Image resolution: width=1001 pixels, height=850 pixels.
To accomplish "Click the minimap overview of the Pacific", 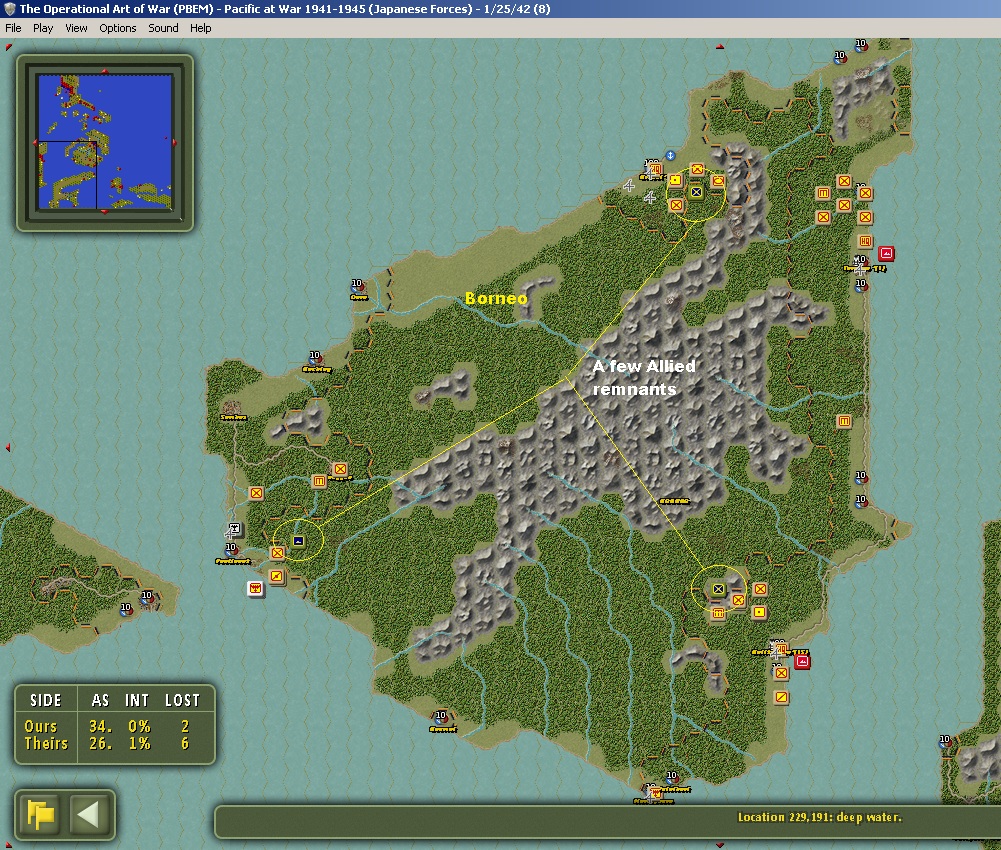I will pyautogui.click(x=105, y=142).
